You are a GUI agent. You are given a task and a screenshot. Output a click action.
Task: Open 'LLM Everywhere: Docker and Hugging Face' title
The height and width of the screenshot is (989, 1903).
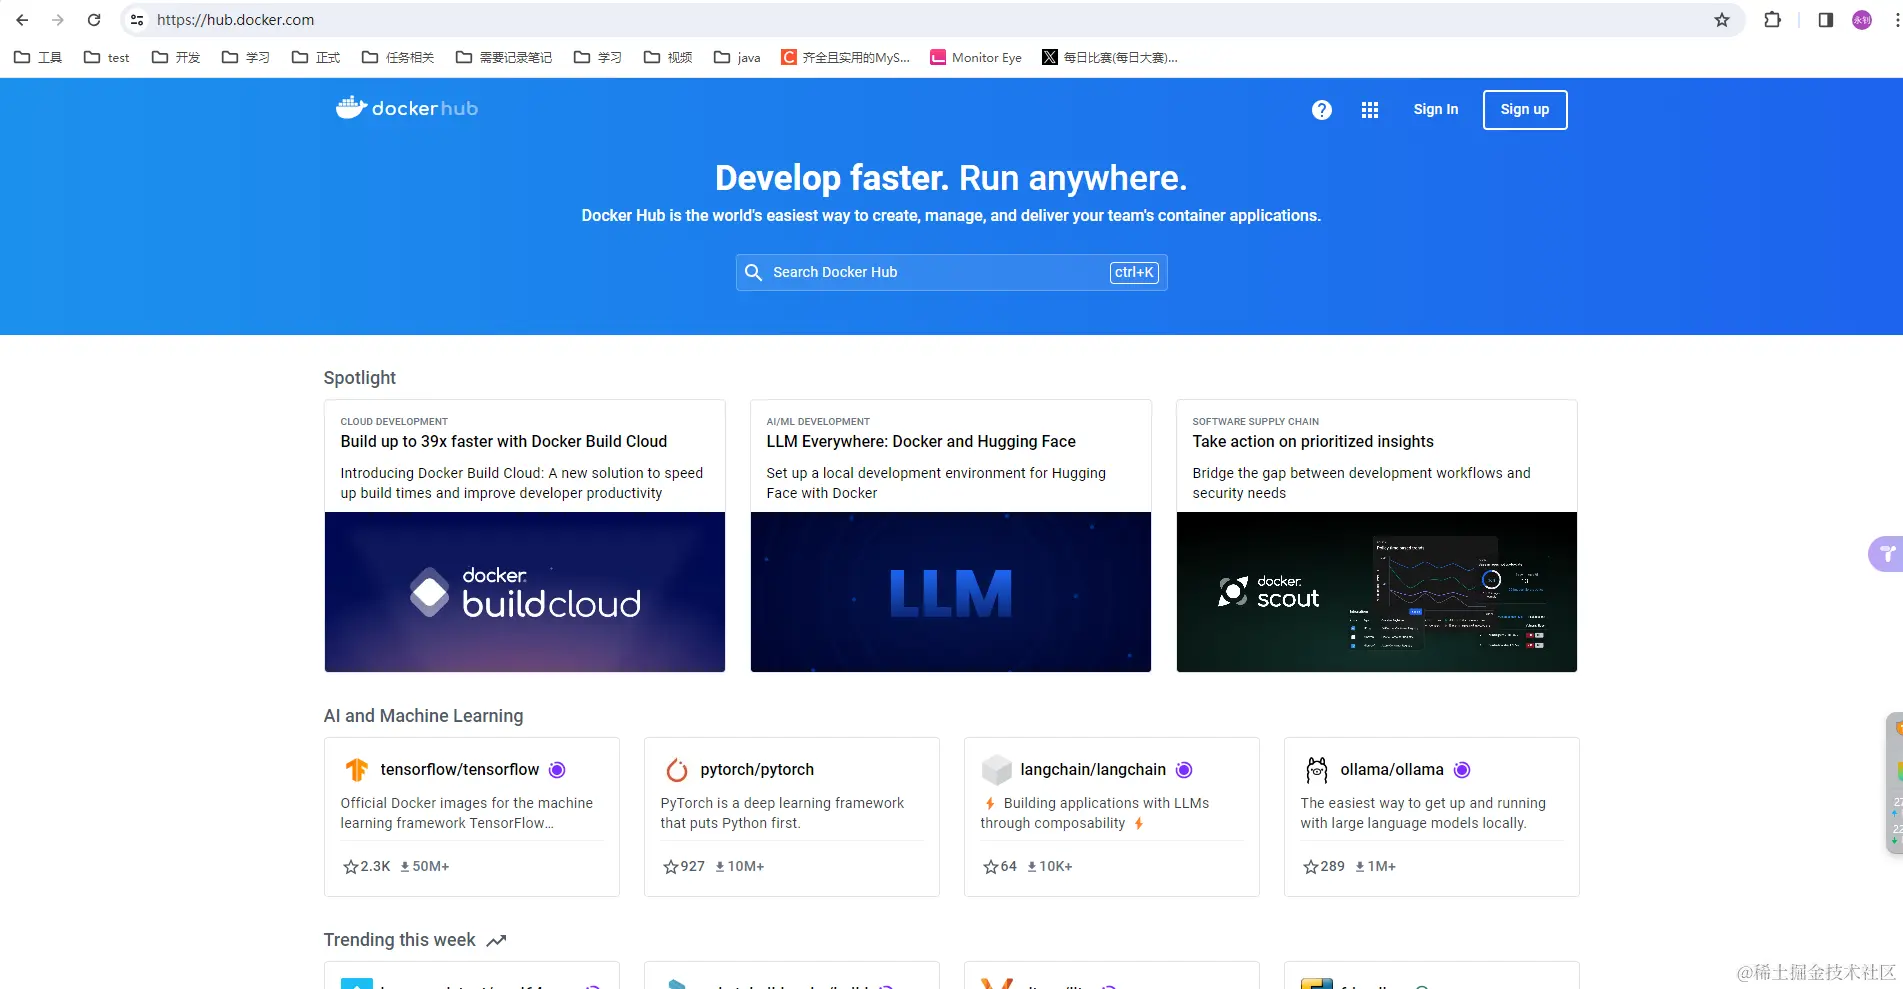[921, 442]
